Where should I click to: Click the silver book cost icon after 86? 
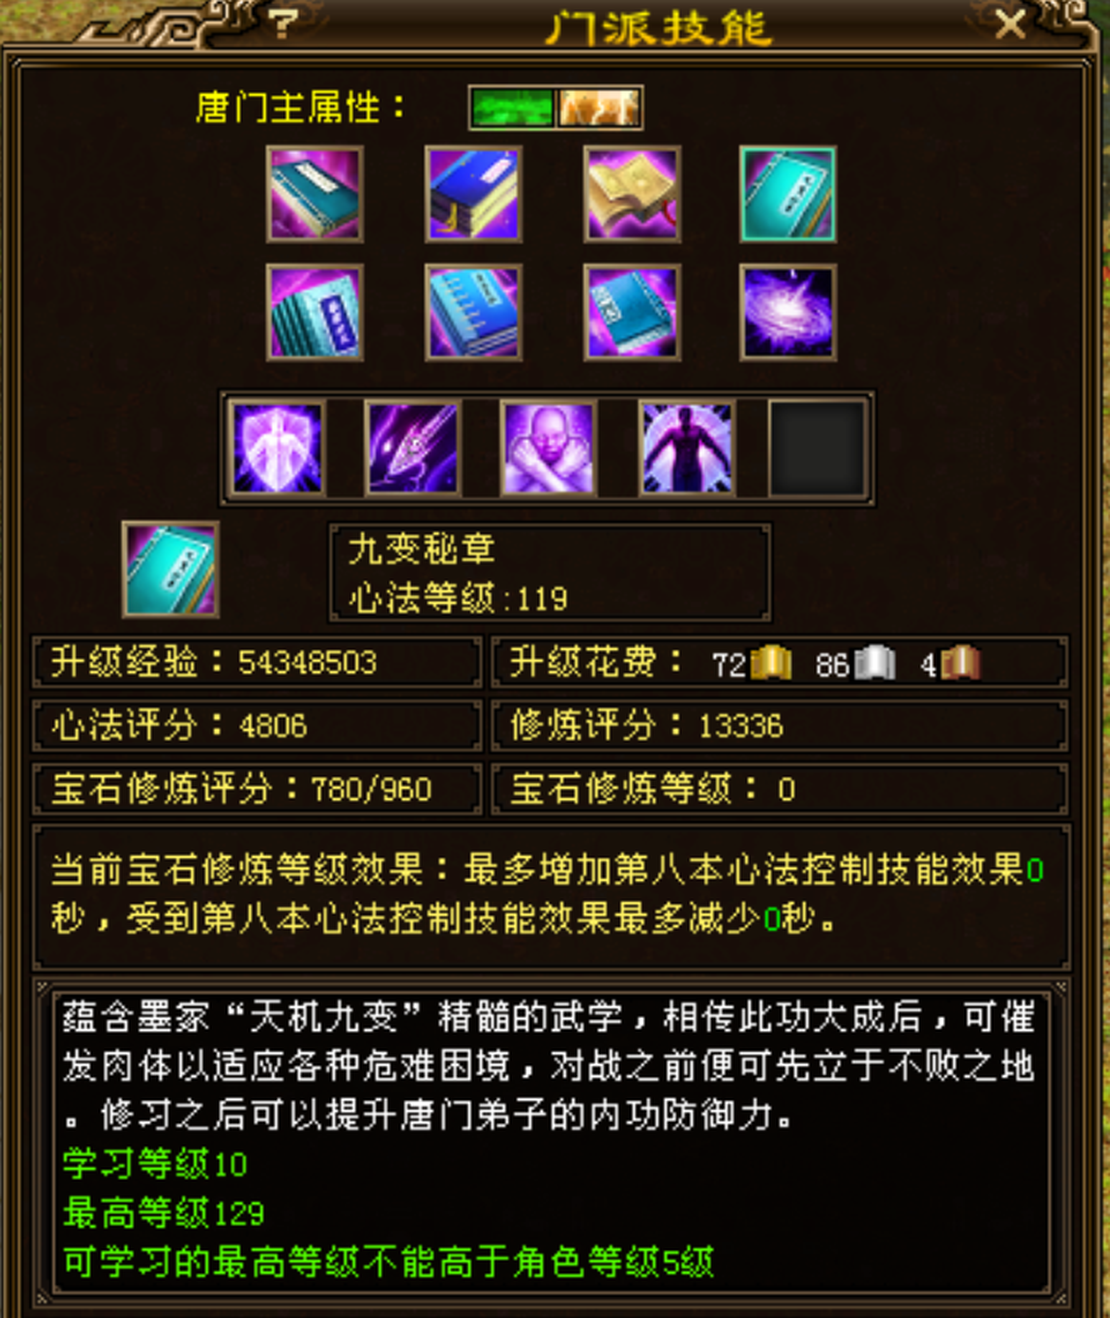click(x=874, y=663)
